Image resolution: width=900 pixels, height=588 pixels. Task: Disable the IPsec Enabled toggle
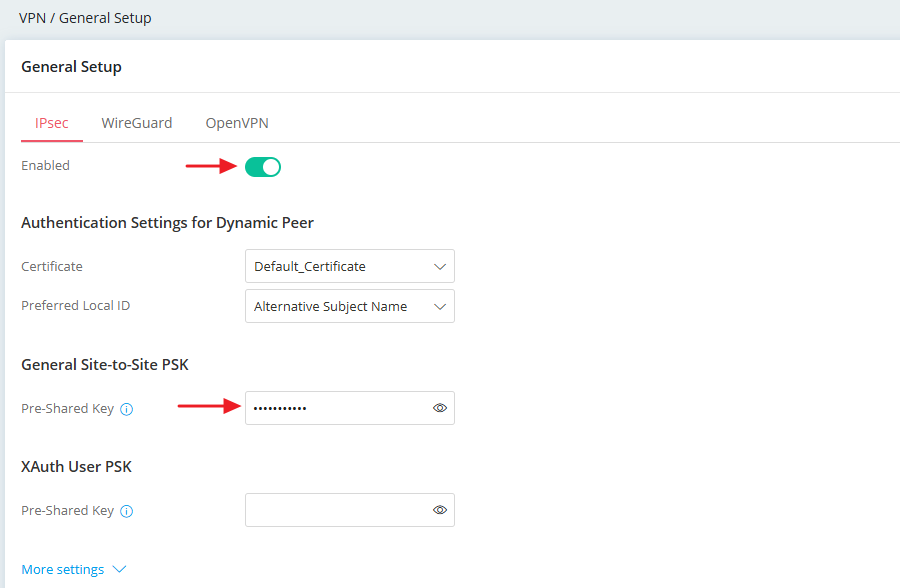point(263,167)
